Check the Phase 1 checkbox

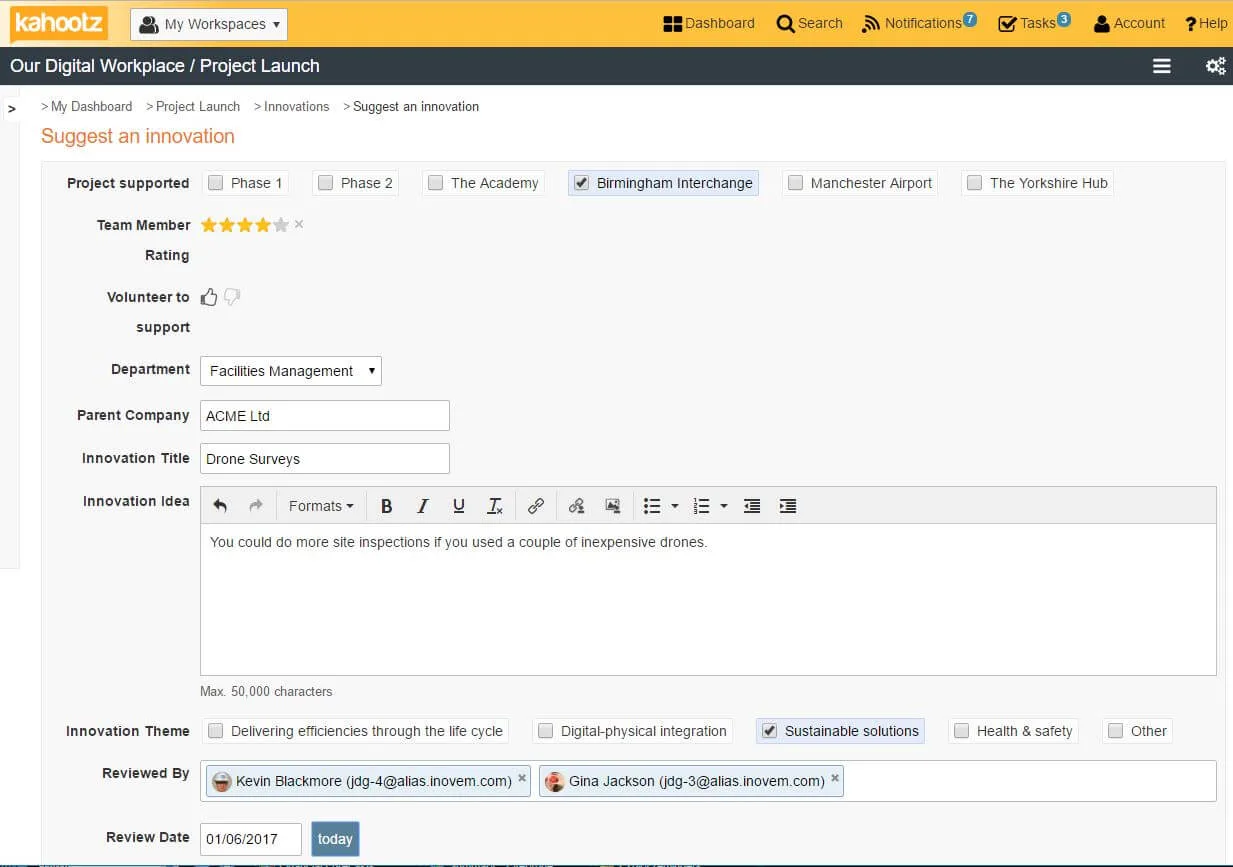tap(215, 183)
